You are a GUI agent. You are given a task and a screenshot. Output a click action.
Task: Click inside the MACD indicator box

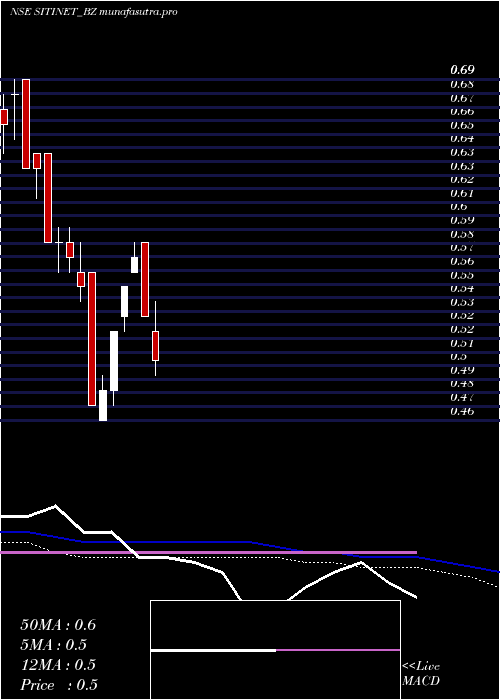pos(275,650)
